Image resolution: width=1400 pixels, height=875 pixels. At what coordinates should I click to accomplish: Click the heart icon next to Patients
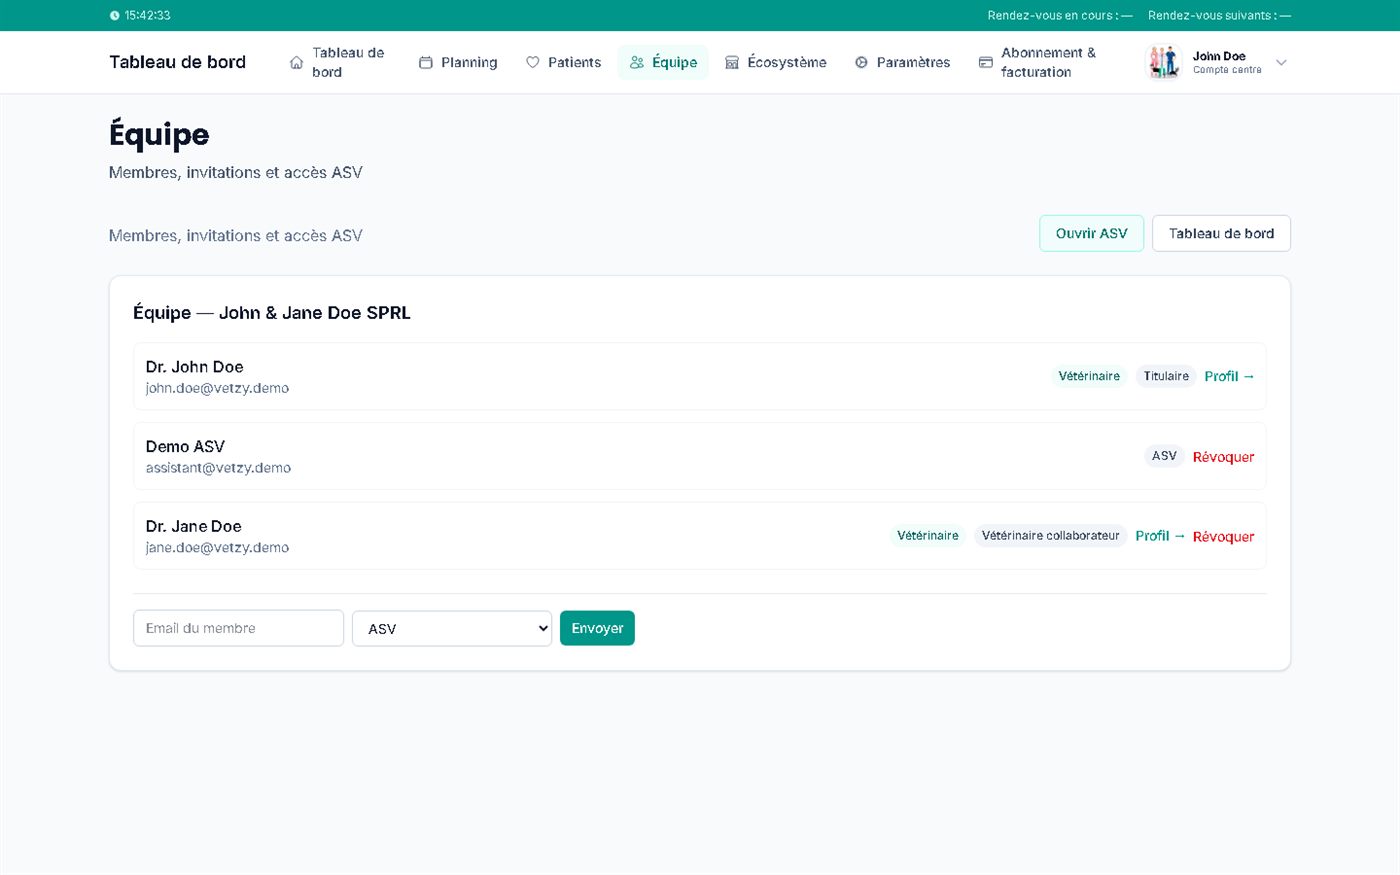[x=533, y=63]
